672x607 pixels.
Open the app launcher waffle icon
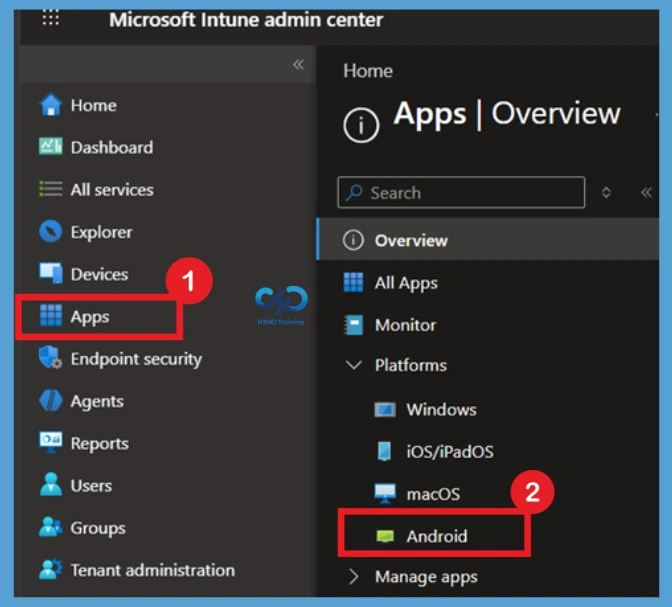click(x=51, y=18)
